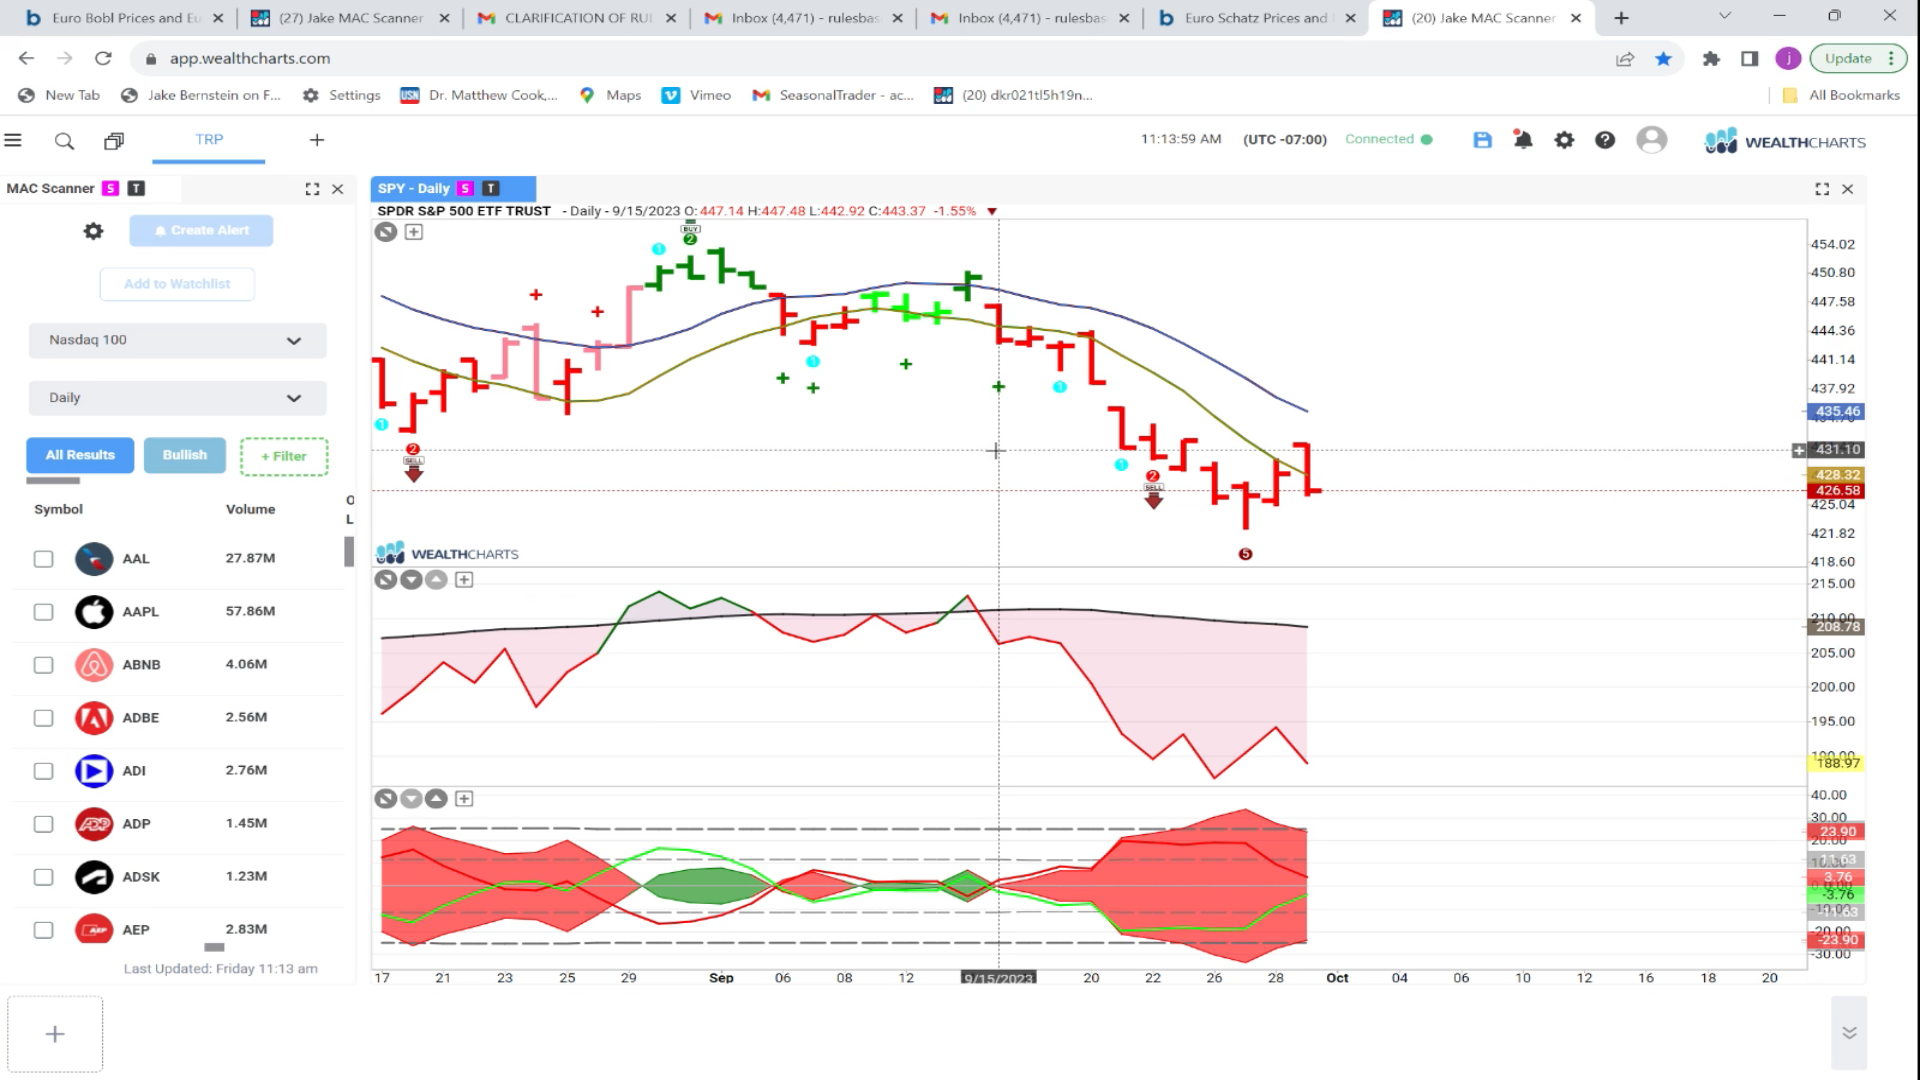Hide the 208.78 indicator pane
This screenshot has height=1080, width=1920.
[386, 580]
